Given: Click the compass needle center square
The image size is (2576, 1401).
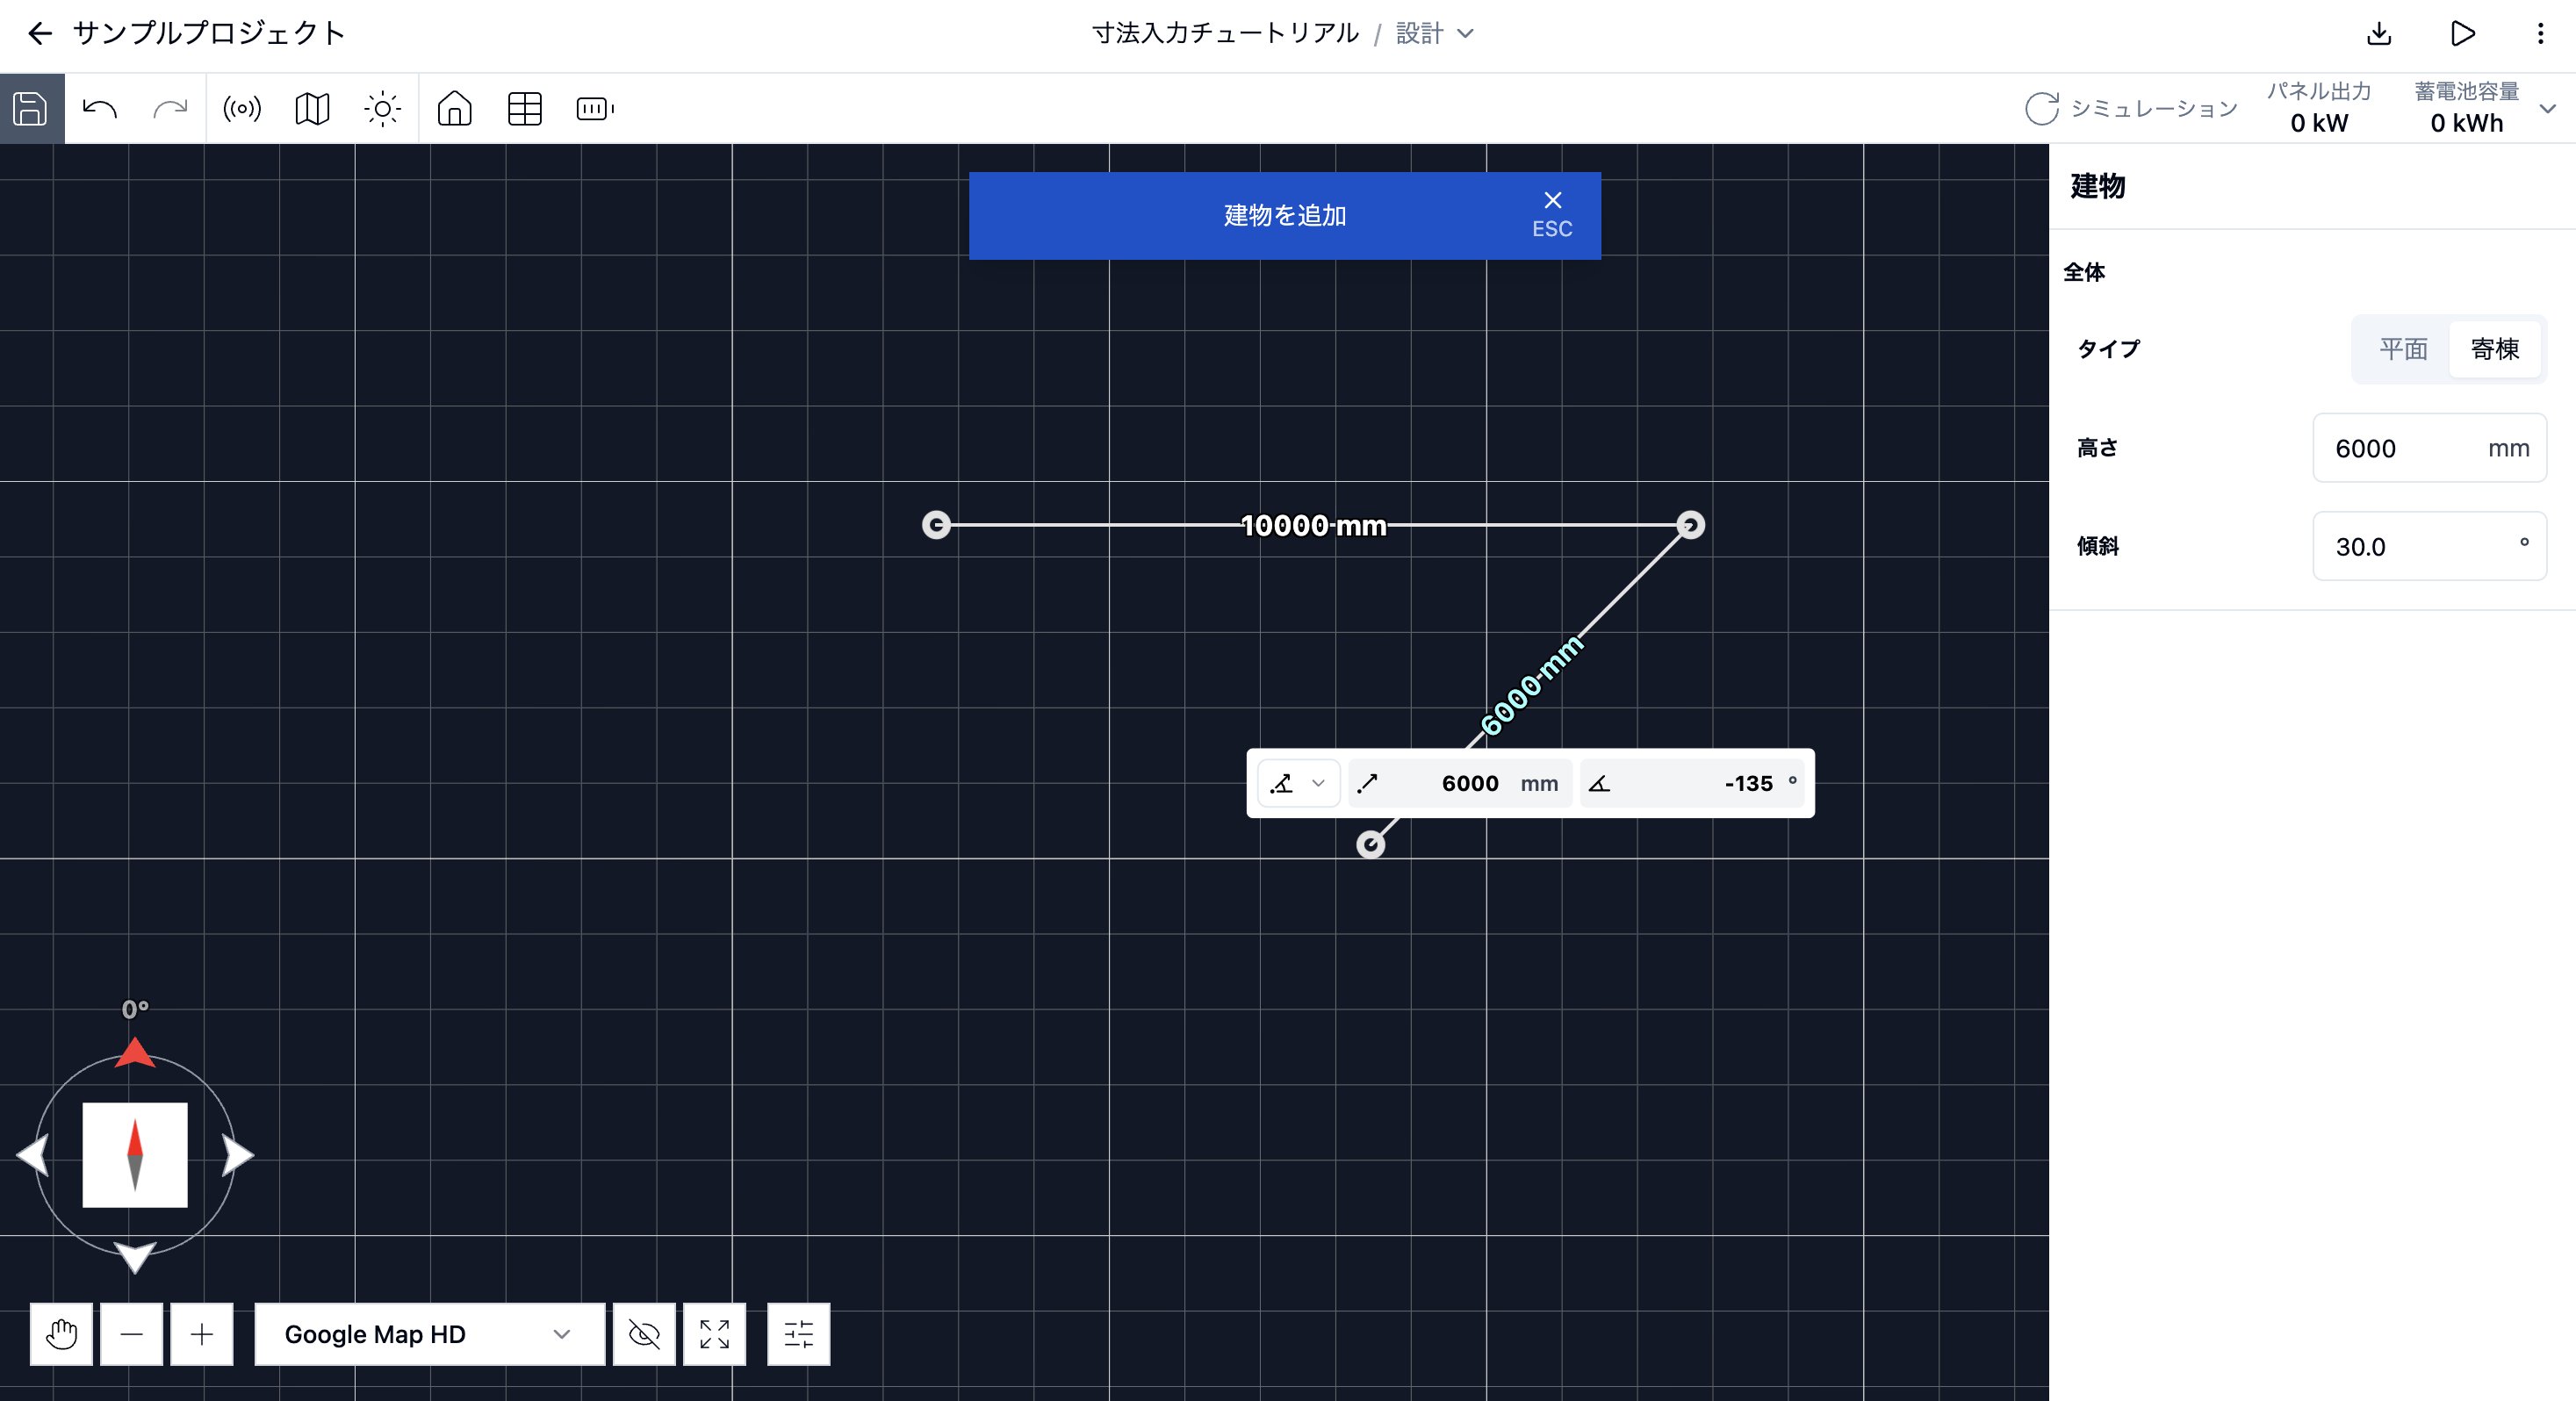Looking at the screenshot, I should pos(135,1155).
